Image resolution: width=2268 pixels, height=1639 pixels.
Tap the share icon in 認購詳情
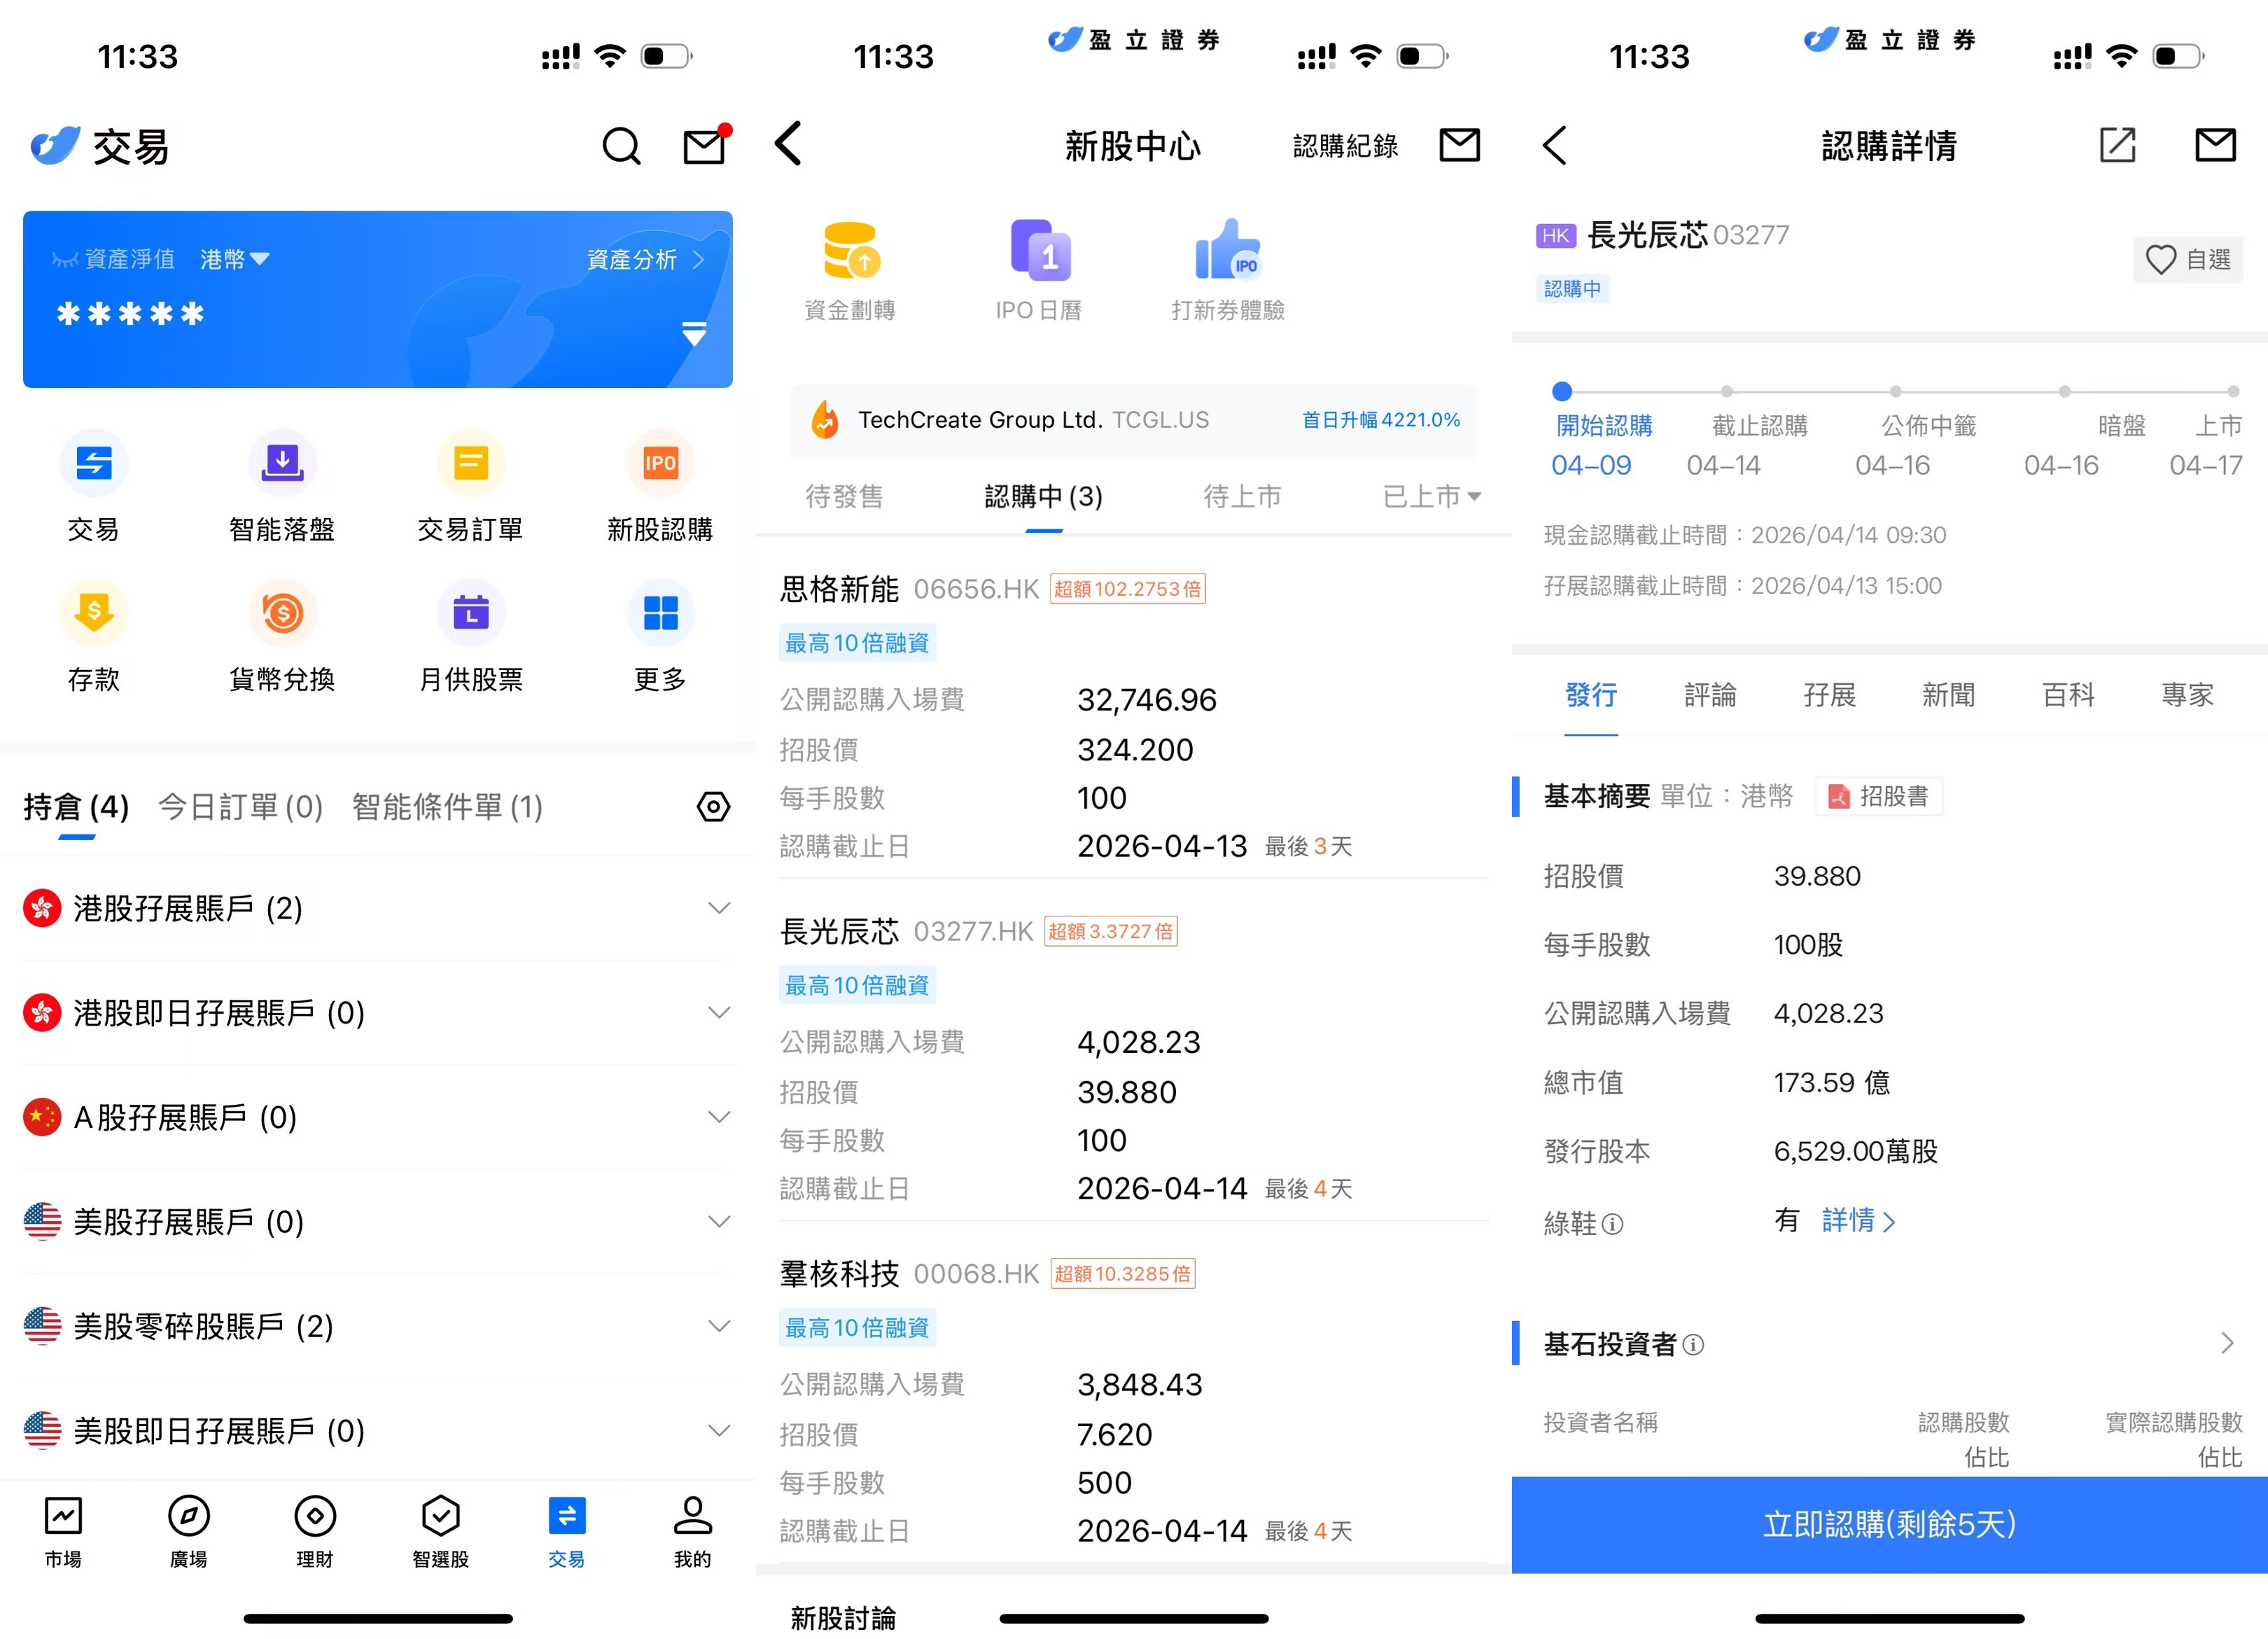pyautogui.click(x=2117, y=146)
